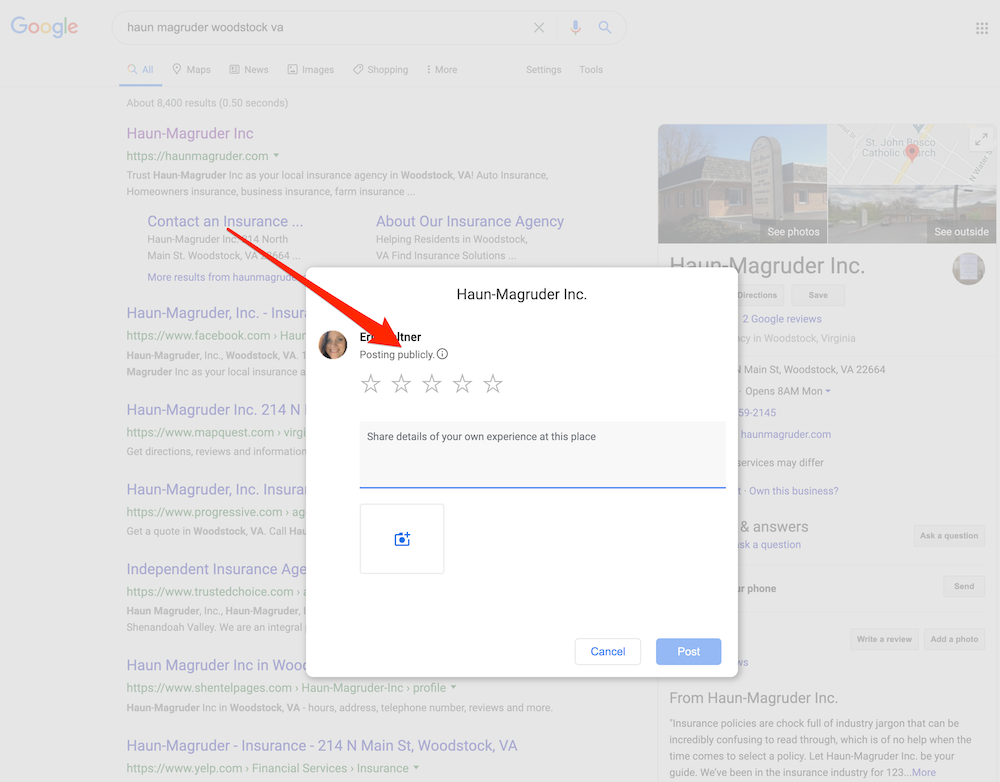
Task: Expand the shentelpages.com result dropdown arrow
Action: [x=453, y=687]
